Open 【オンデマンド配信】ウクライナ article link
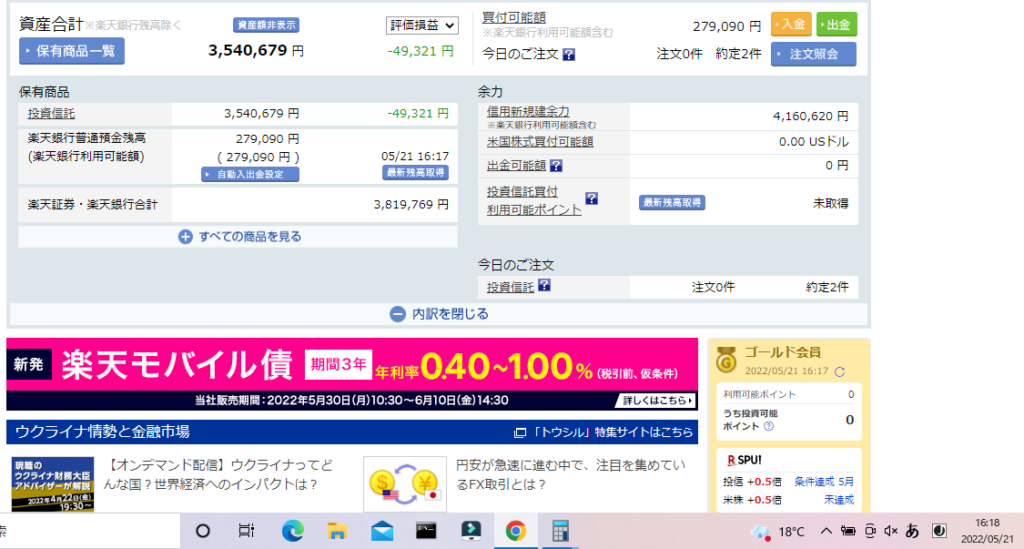The image size is (1024, 549). tap(218, 475)
